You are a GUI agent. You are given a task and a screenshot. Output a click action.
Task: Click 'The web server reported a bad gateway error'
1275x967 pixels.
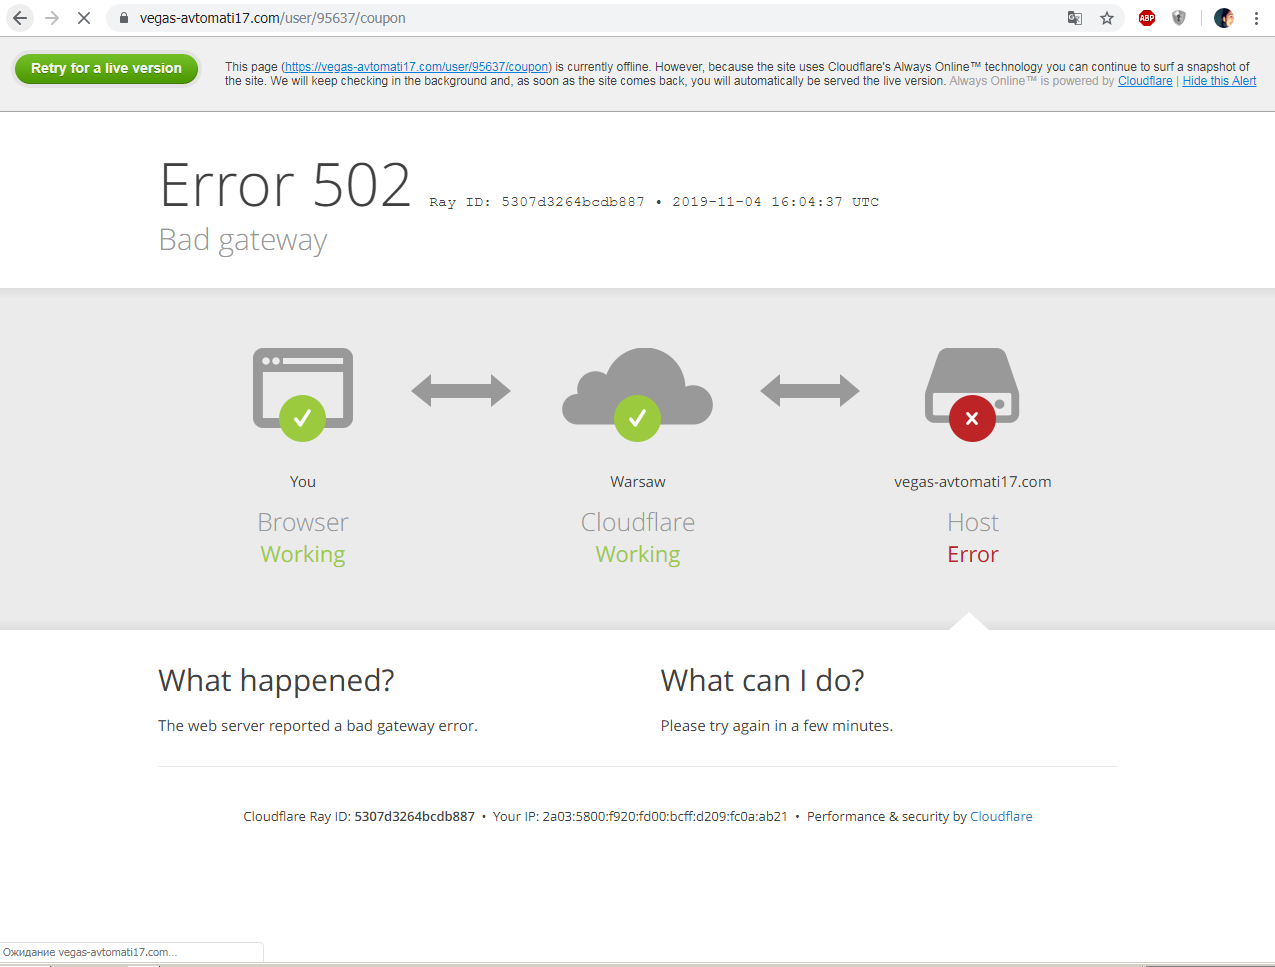[x=318, y=726]
